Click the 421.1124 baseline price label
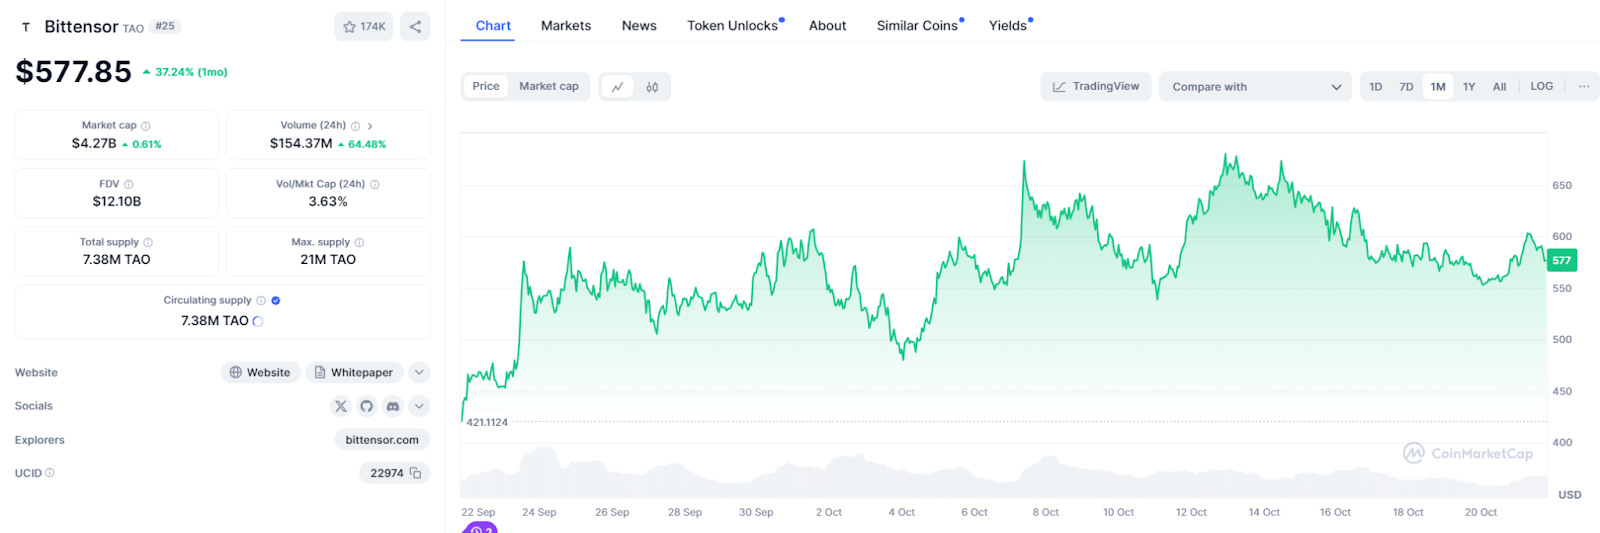 [x=487, y=422]
